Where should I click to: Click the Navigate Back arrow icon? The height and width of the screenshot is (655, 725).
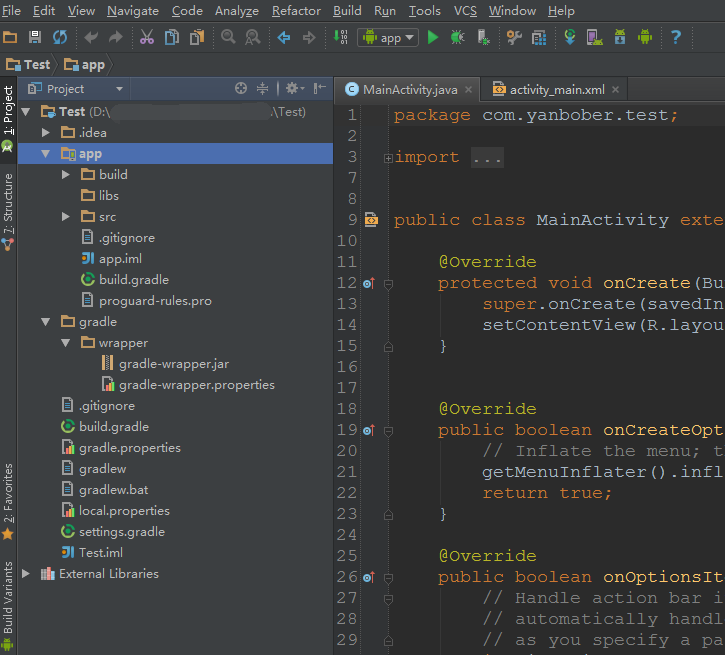coord(284,37)
